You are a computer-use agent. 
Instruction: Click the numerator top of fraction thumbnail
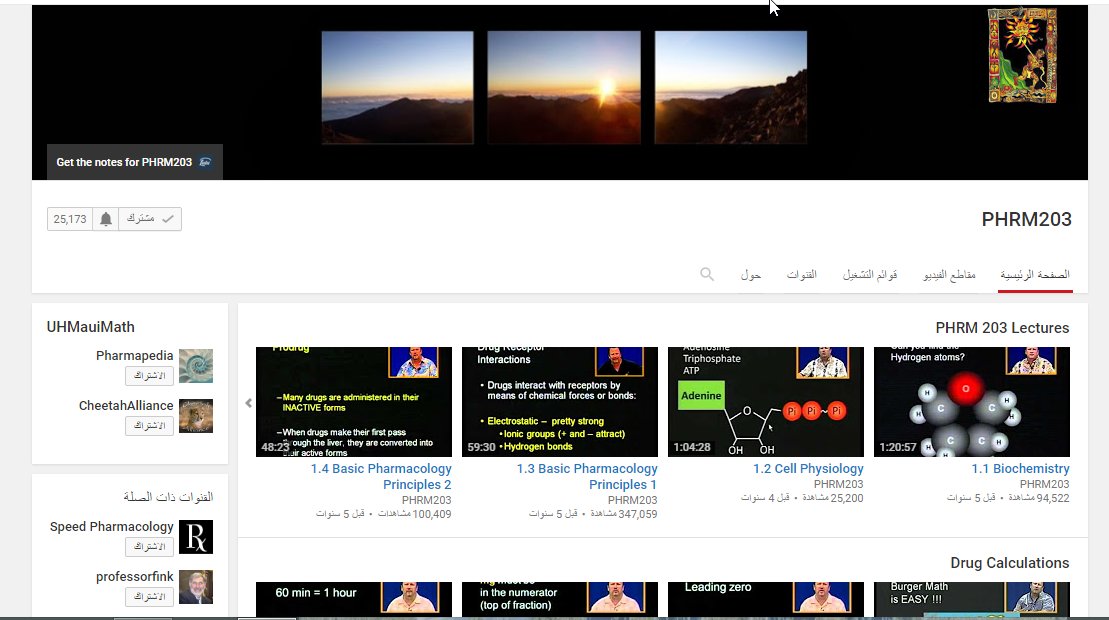click(x=559, y=599)
